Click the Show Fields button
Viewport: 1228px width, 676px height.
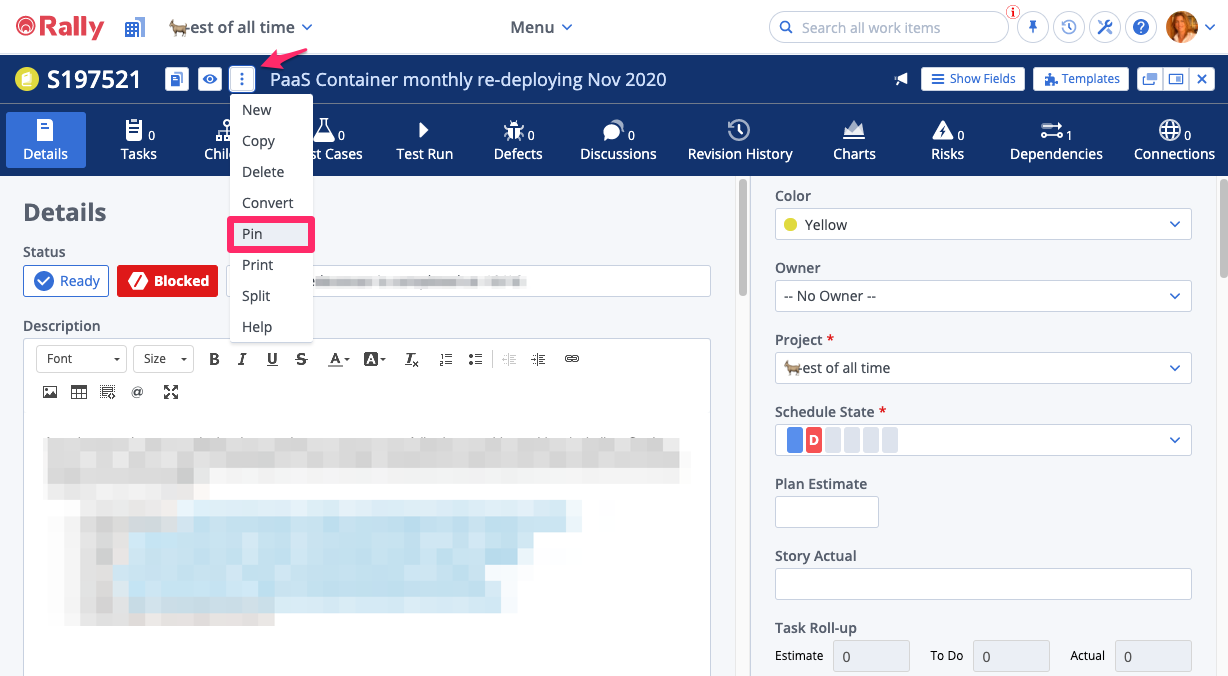pyautogui.click(x=972, y=78)
